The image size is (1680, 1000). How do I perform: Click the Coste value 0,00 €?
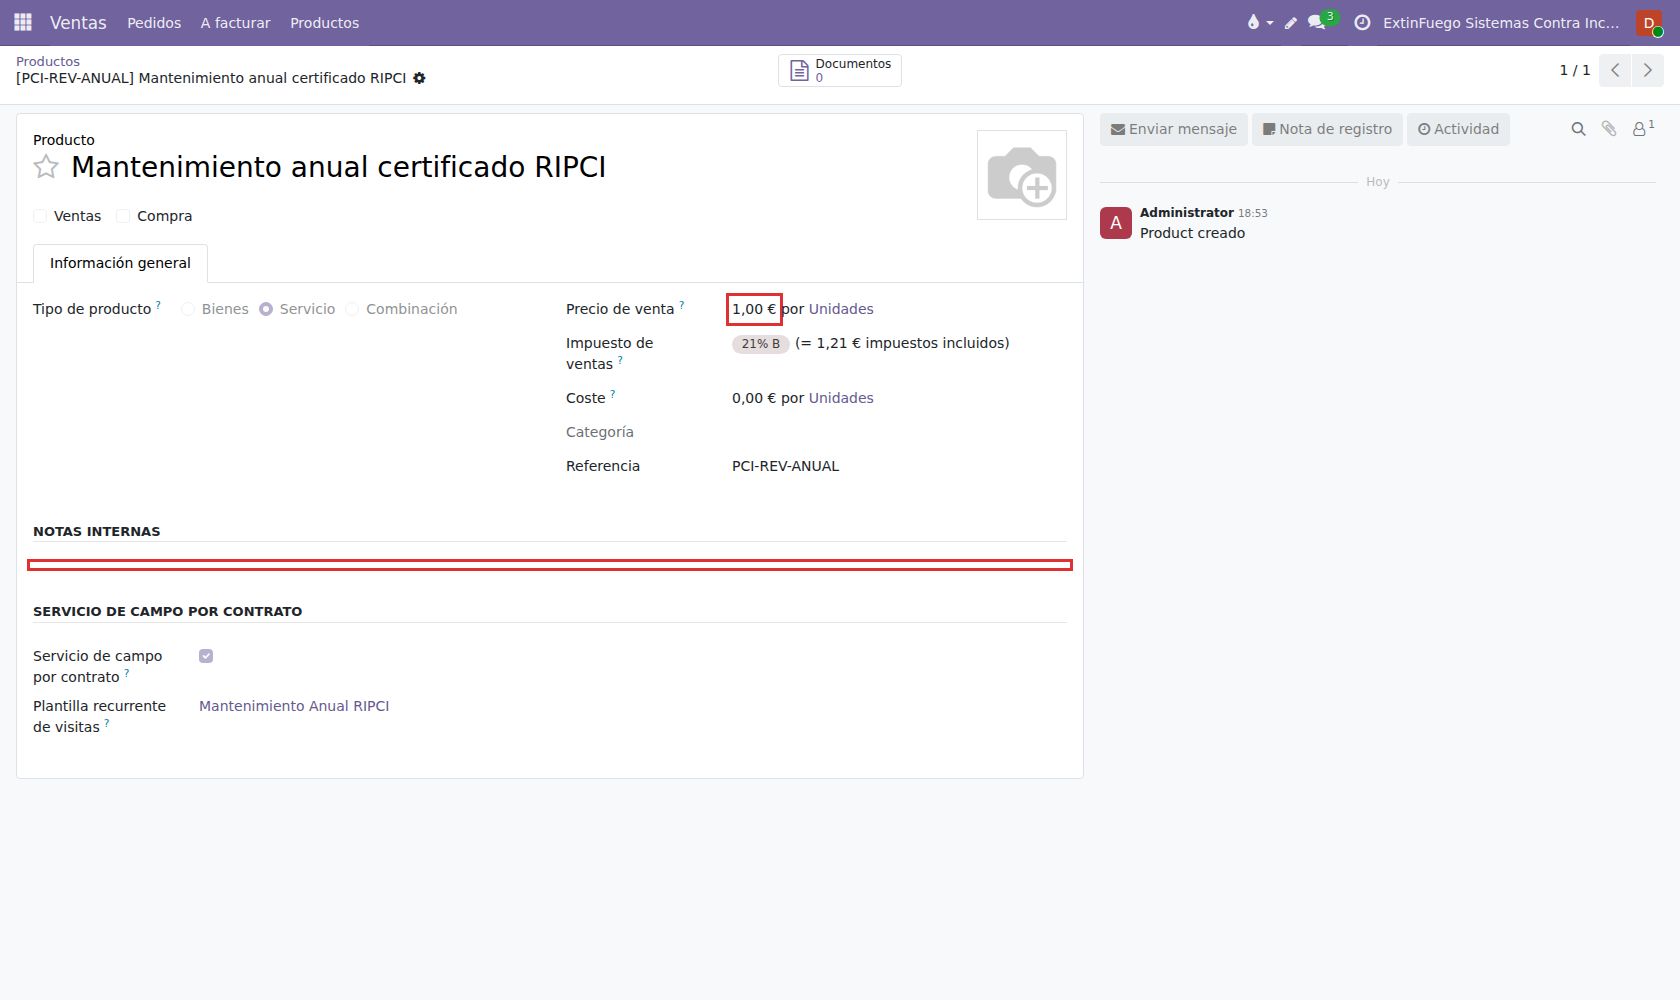754,398
